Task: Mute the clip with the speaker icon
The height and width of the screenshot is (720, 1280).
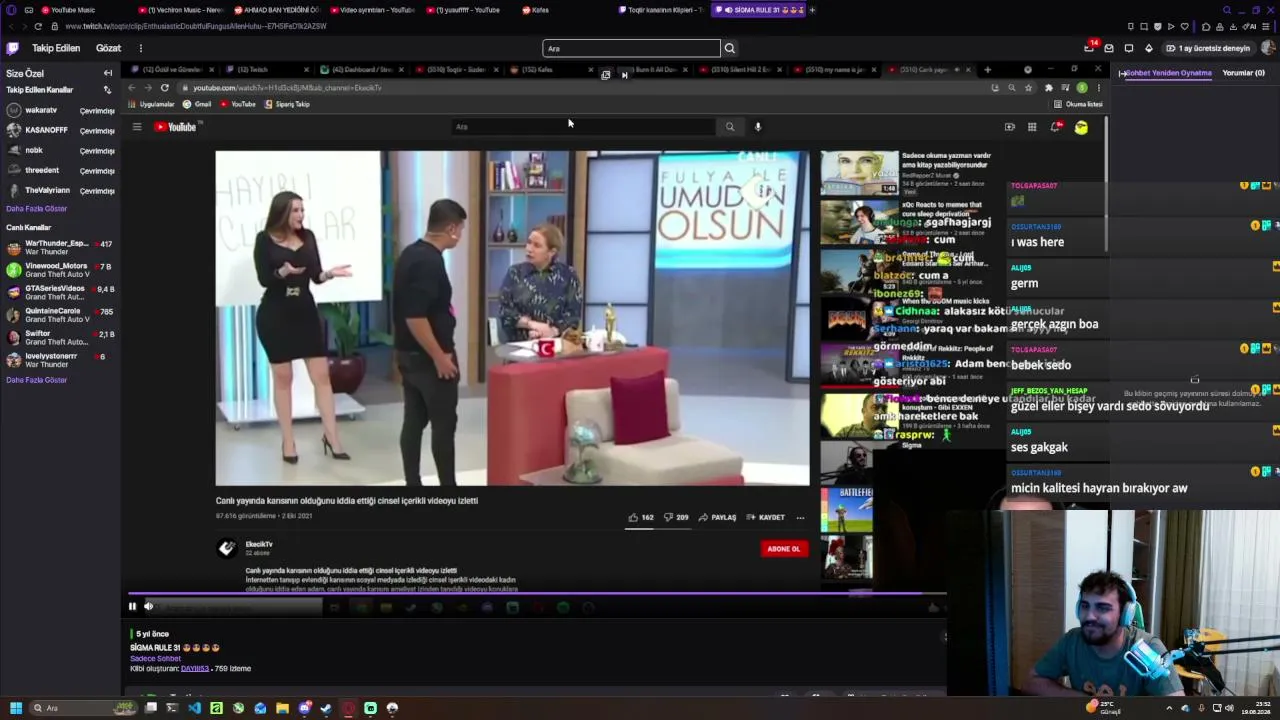Action: pos(149,606)
